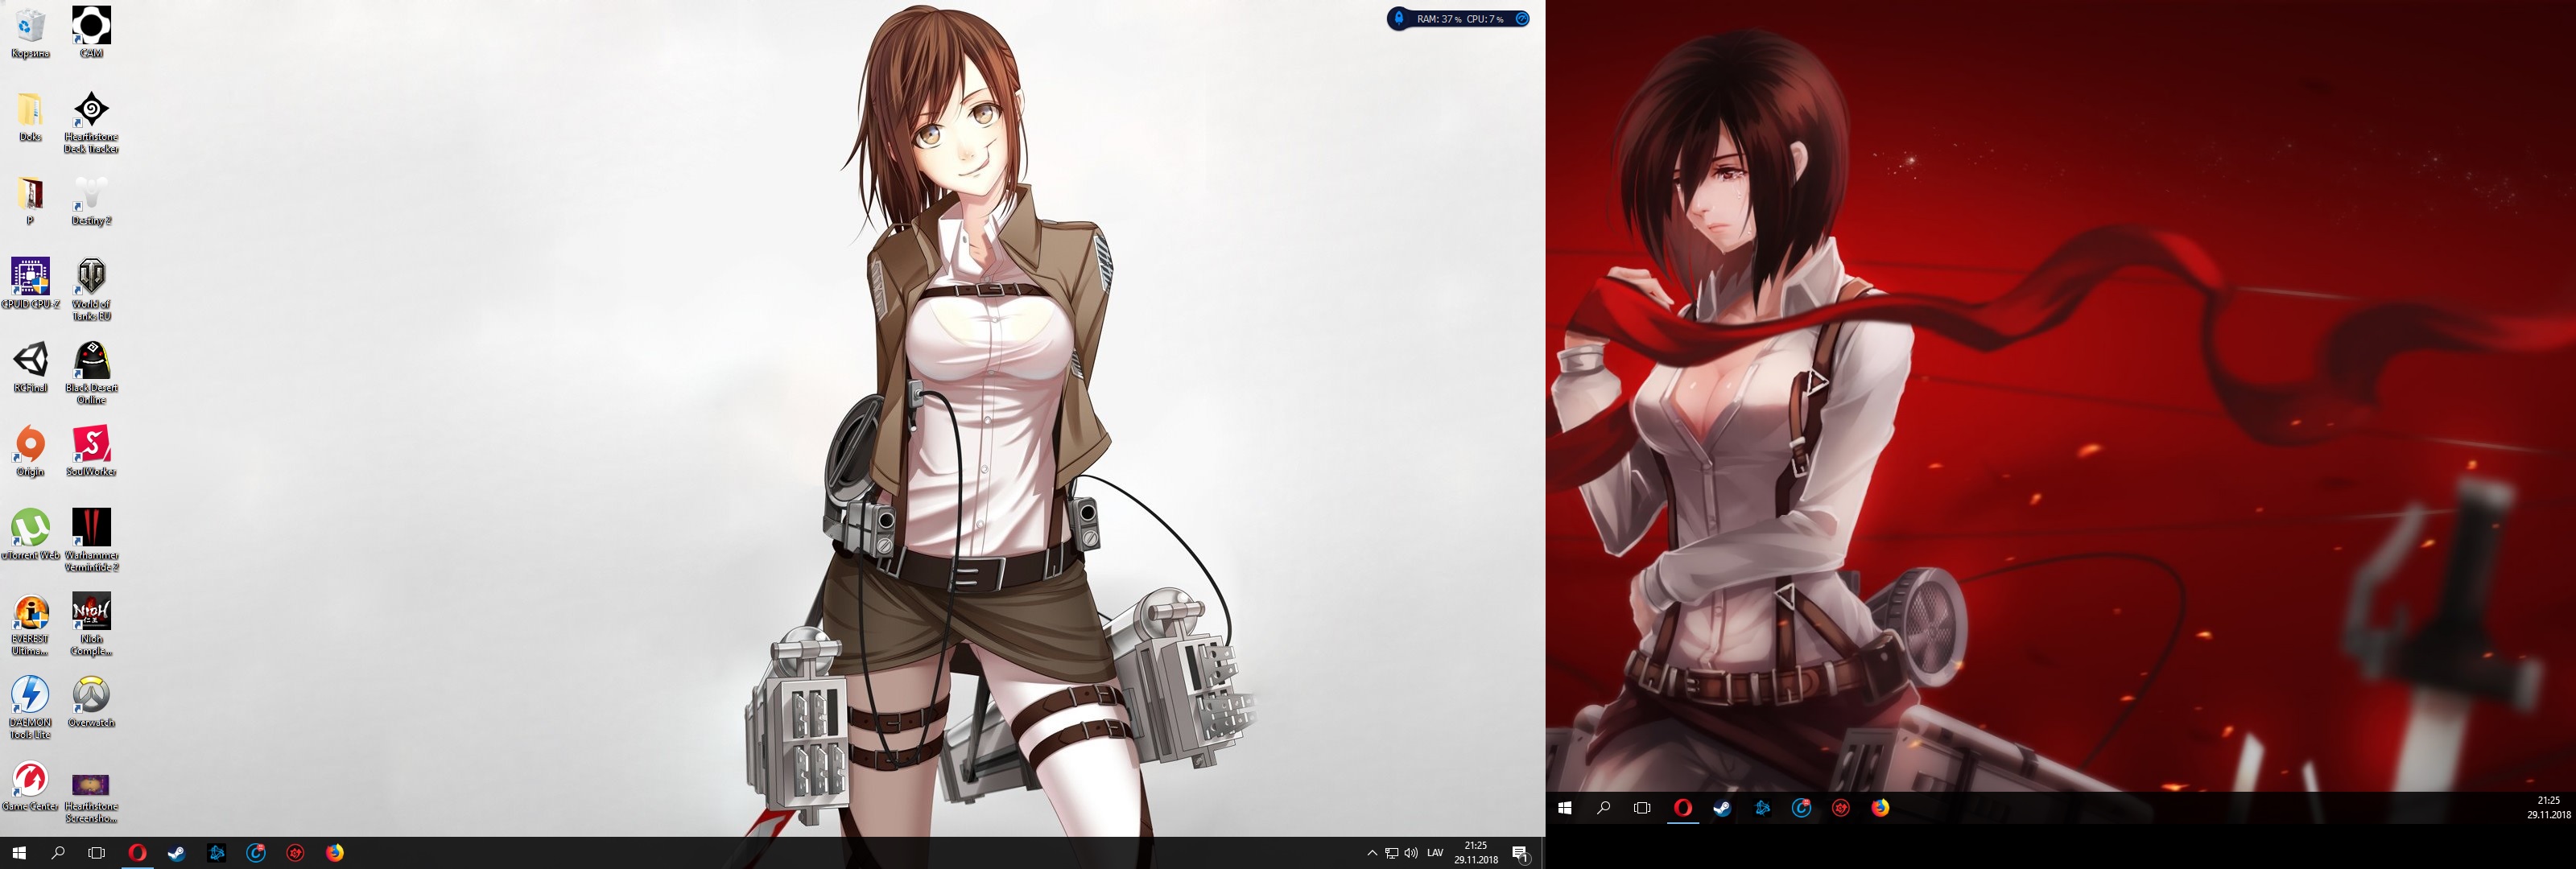Image resolution: width=2576 pixels, height=869 pixels.
Task: Open the blue C icon on left taskbar
Action: tap(256, 853)
